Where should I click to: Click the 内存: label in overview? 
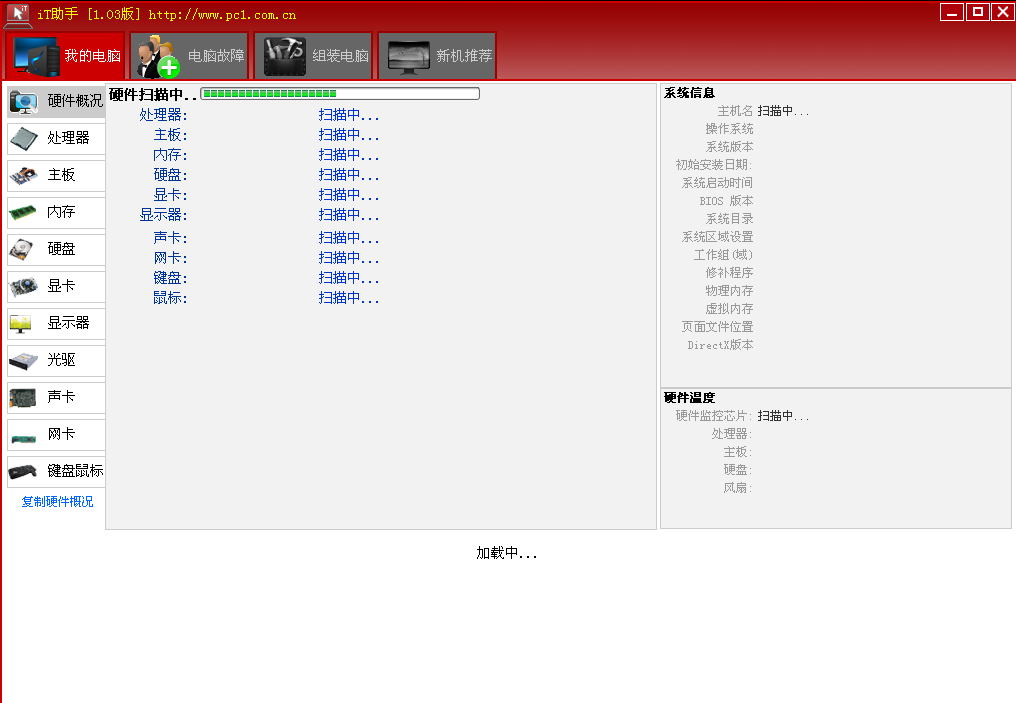click(x=170, y=156)
